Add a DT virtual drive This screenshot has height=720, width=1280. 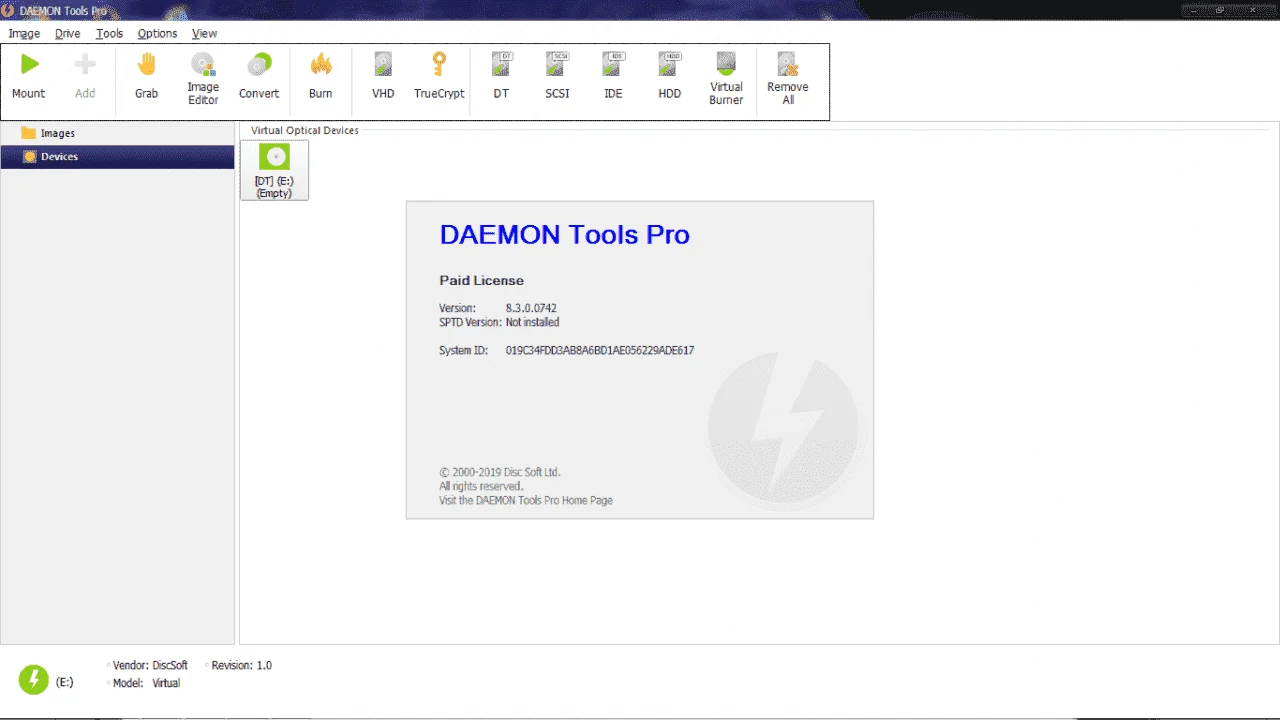[501, 78]
